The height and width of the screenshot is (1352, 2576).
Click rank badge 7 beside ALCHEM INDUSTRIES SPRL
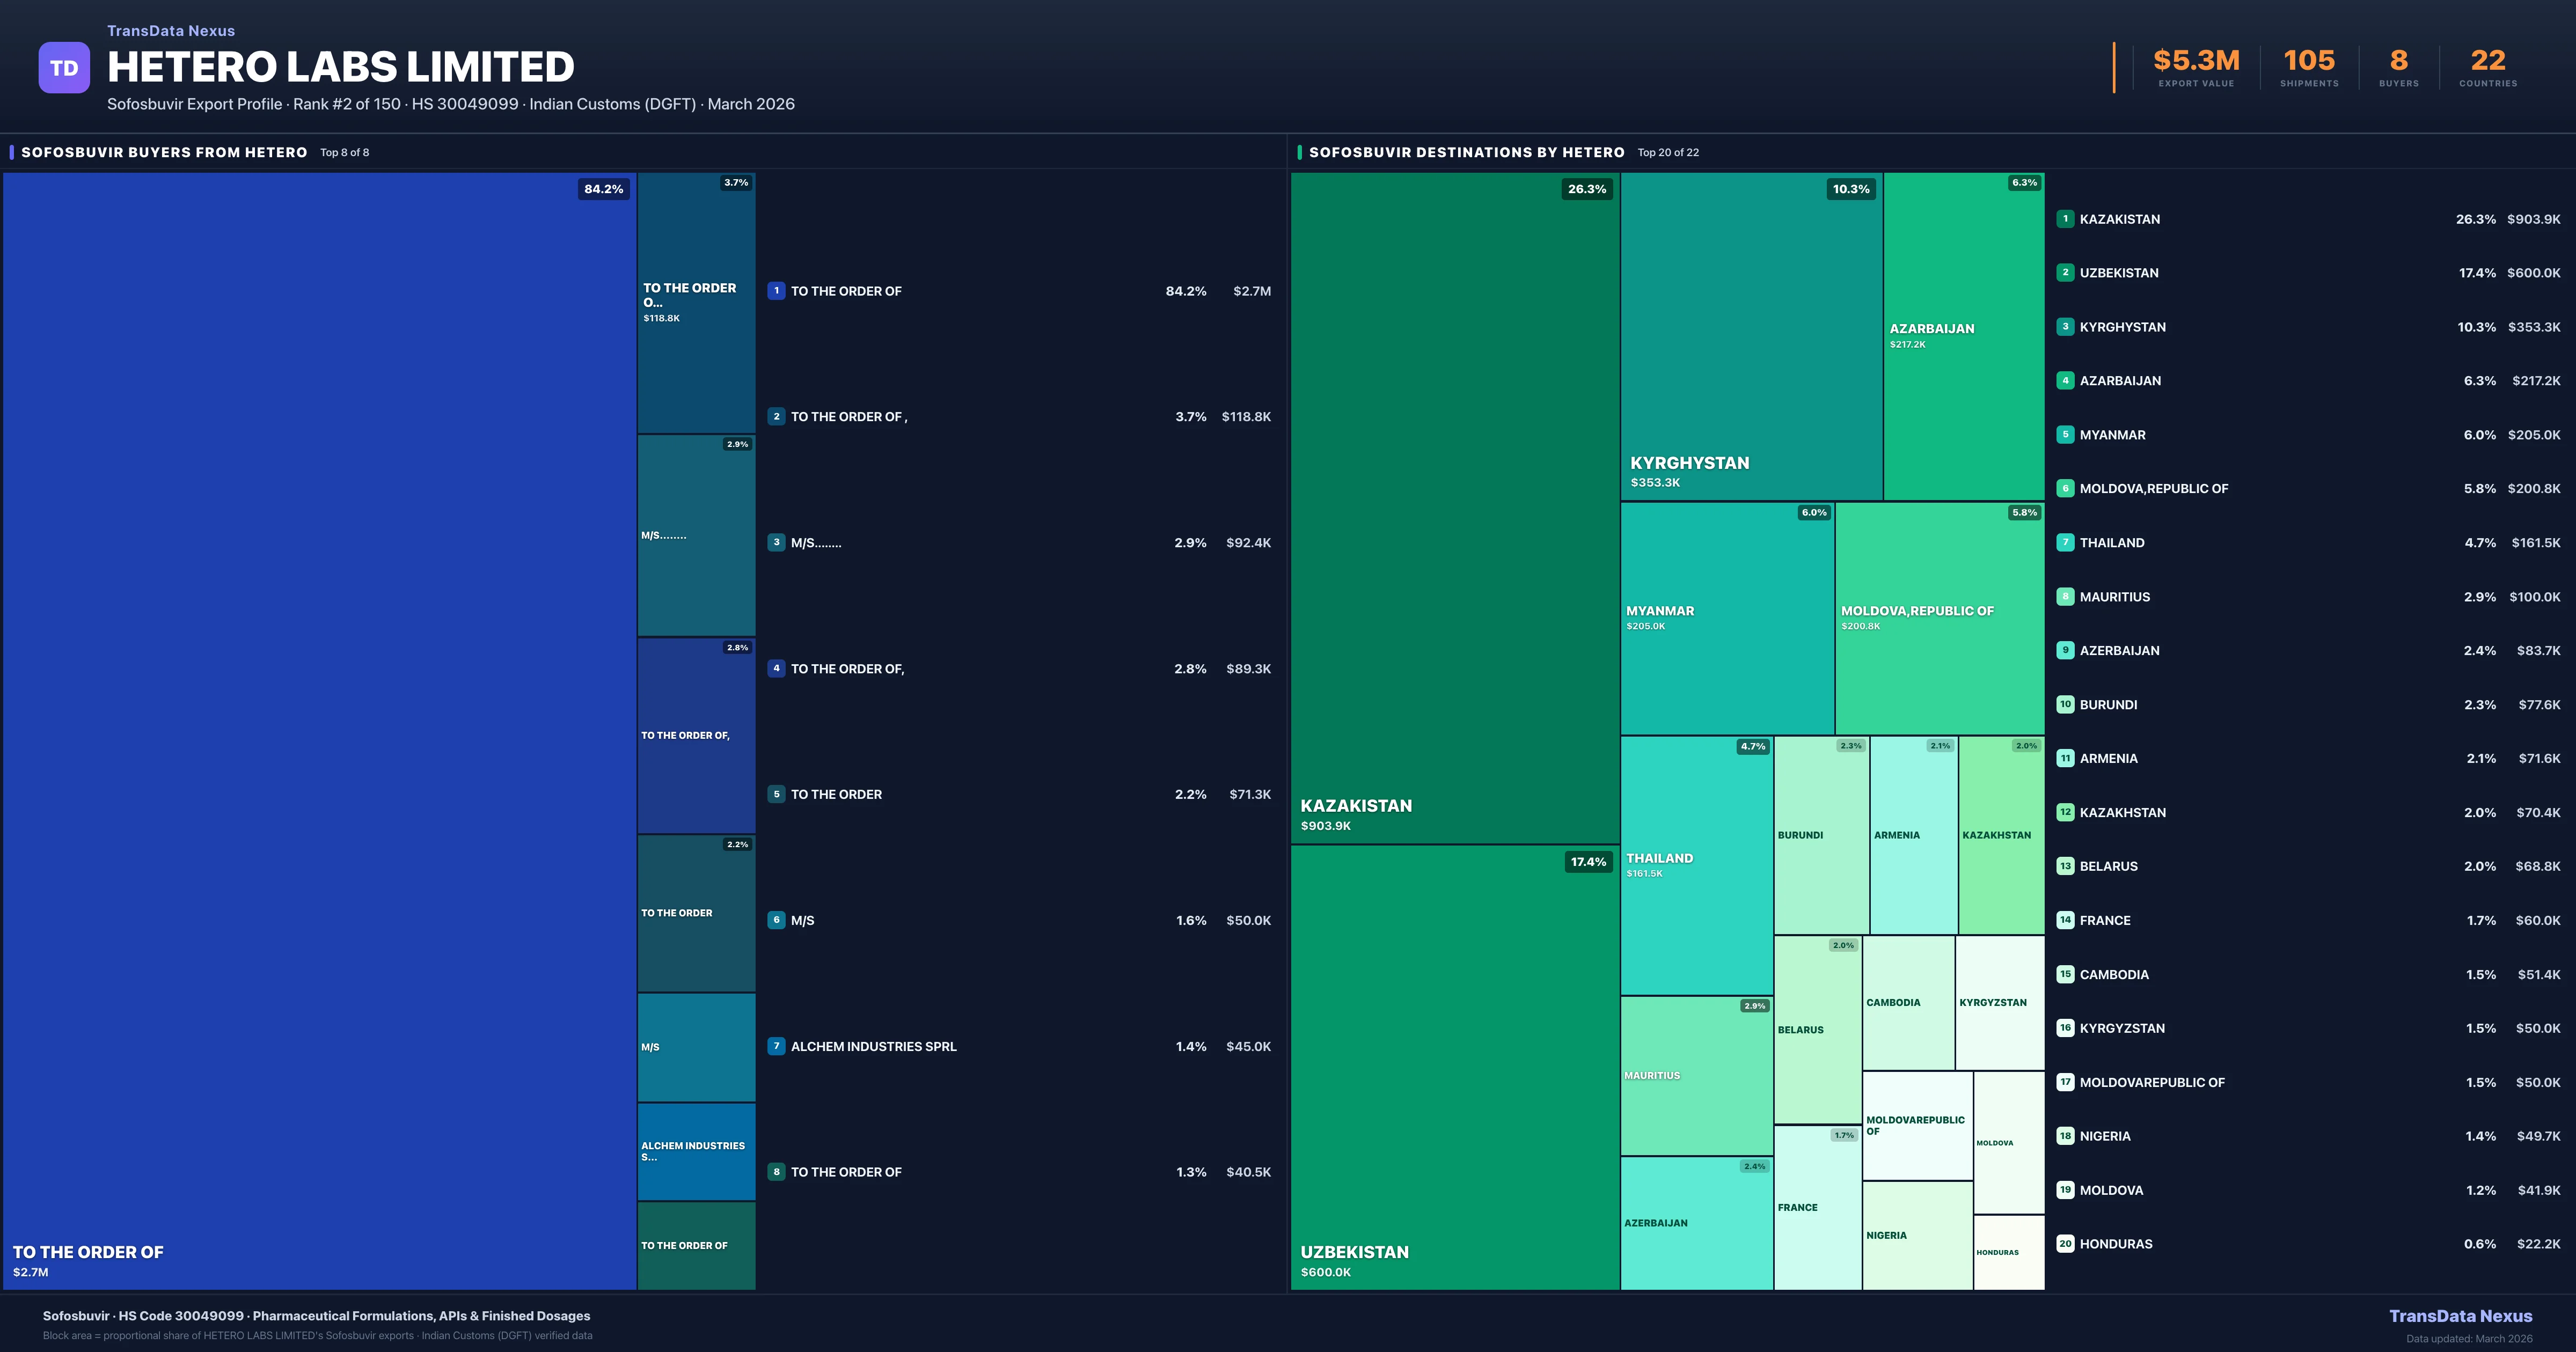777,1046
